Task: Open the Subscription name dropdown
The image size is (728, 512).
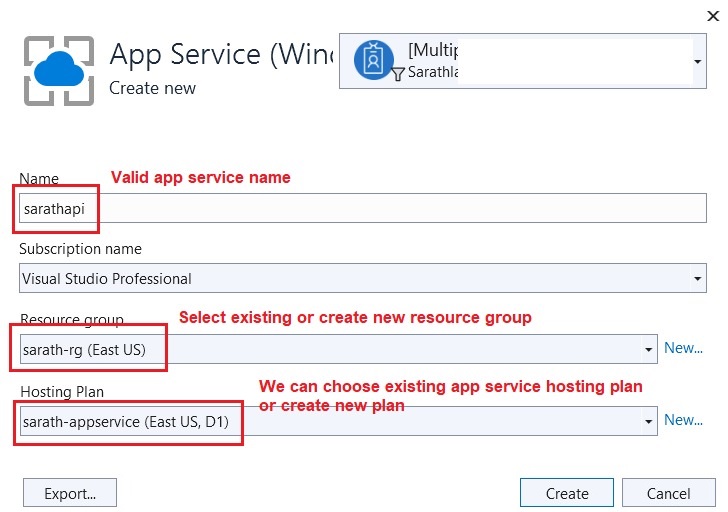Action: [363, 278]
